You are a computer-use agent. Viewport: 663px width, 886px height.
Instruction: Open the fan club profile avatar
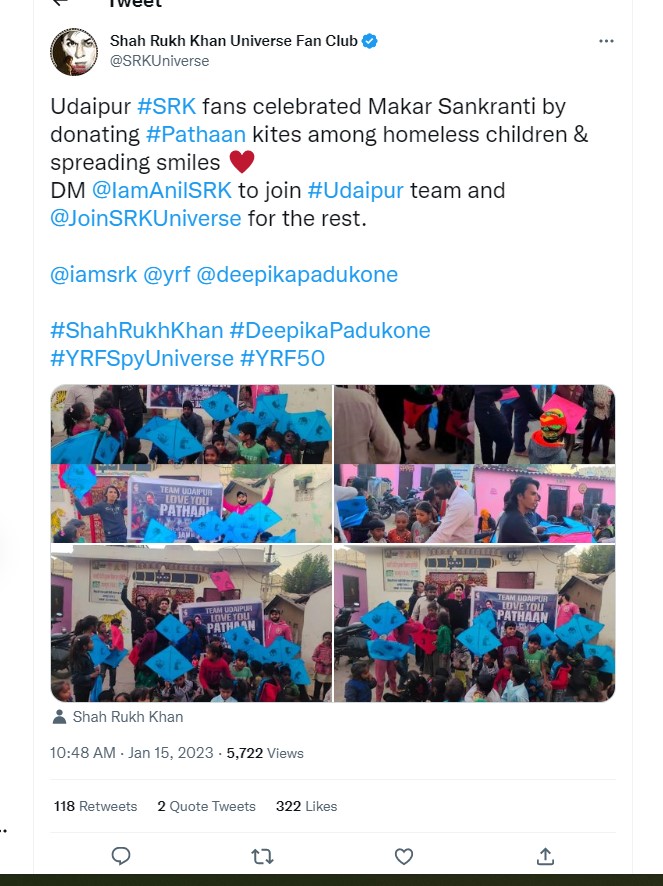click(x=73, y=51)
